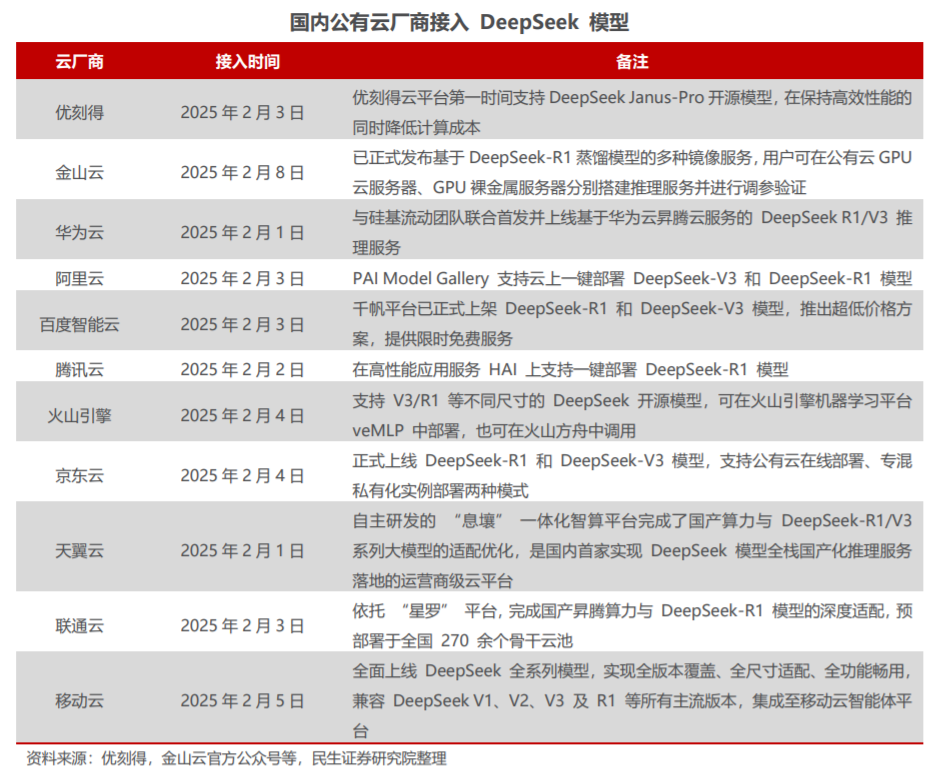Select the 腾讯云 vendor cell
The height and width of the screenshot is (779, 934).
80,370
